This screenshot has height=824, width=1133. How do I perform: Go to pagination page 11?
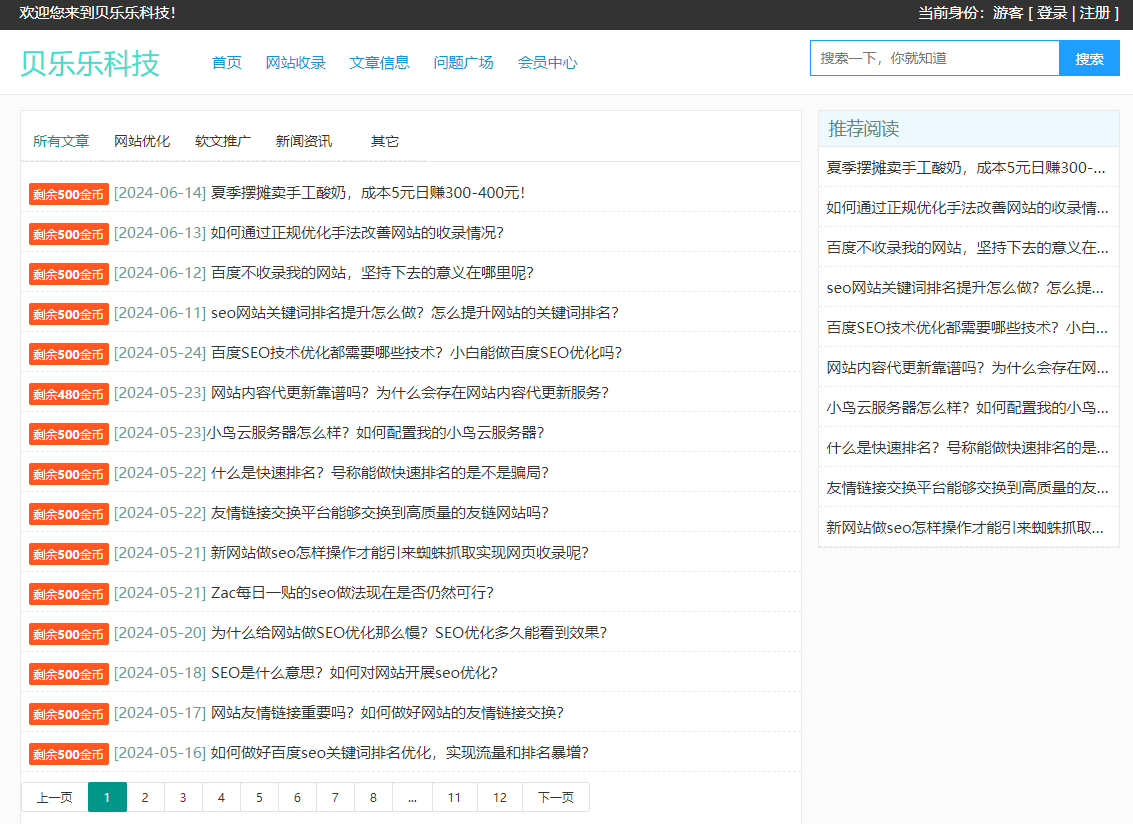pos(455,797)
